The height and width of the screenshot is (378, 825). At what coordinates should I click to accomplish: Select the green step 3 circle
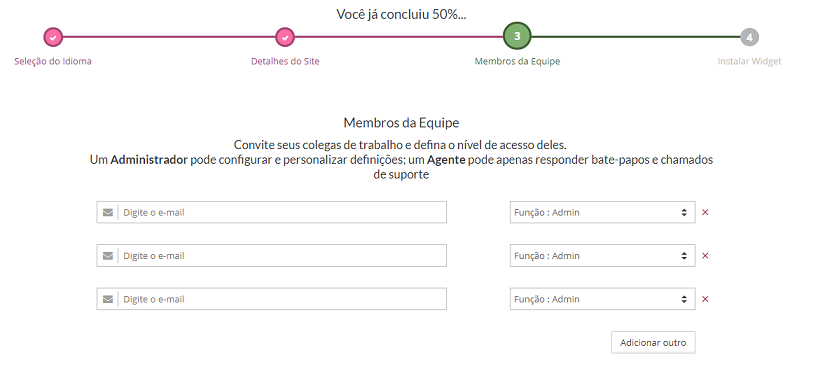click(x=517, y=36)
